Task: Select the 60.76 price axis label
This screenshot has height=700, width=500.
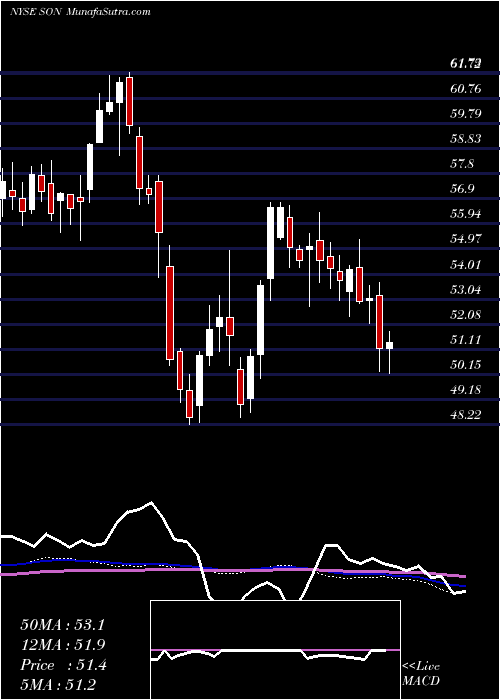Action: (466, 89)
